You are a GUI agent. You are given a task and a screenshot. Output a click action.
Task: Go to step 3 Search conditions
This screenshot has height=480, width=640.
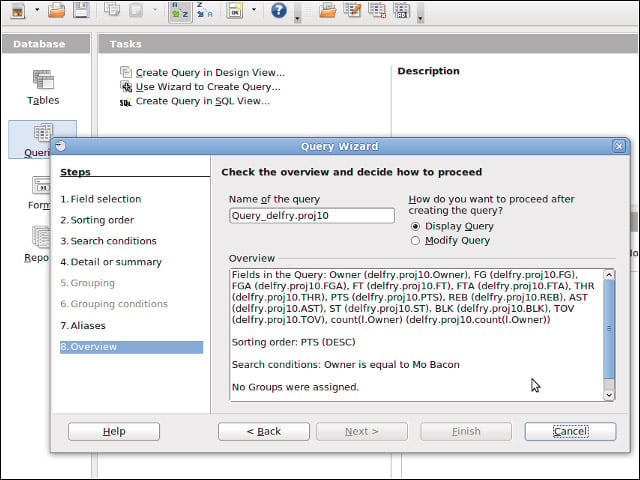[109, 241]
